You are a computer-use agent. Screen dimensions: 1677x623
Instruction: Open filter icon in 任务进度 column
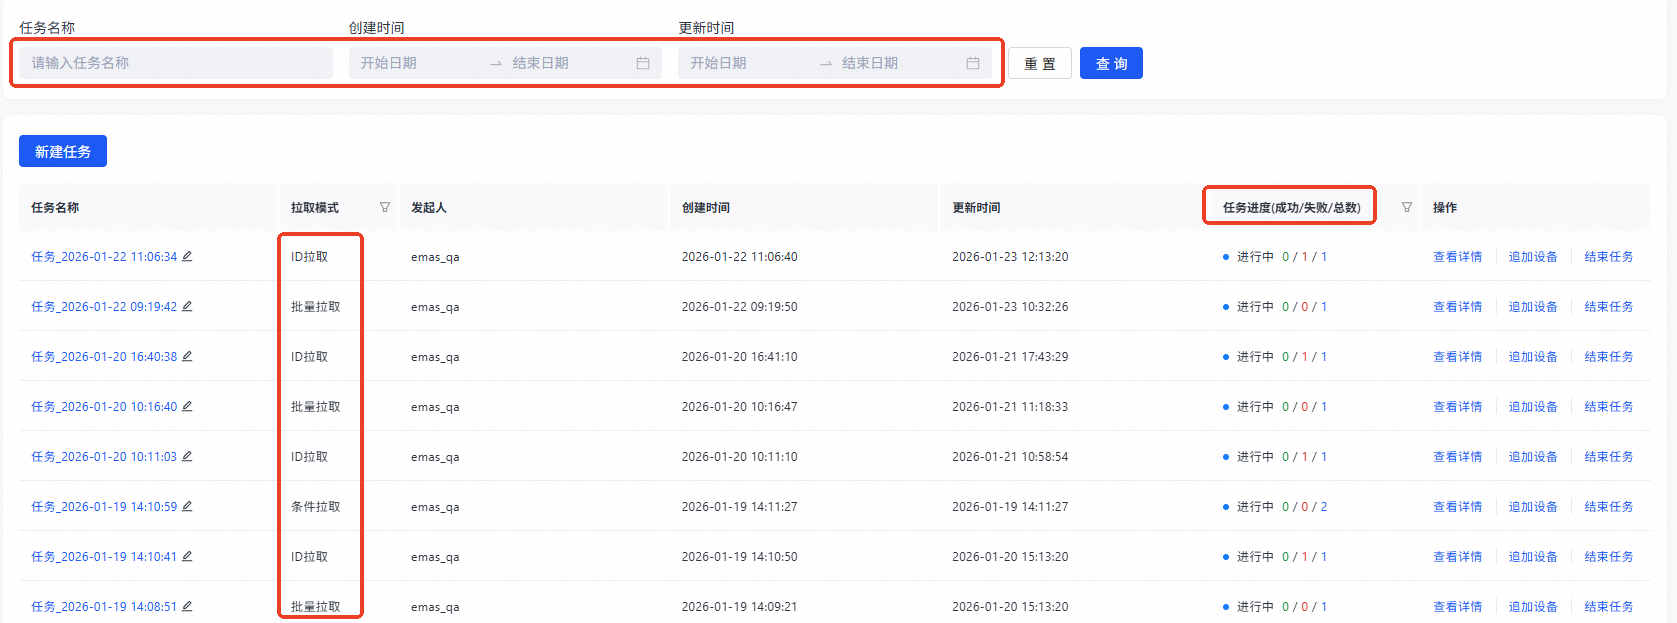click(x=1407, y=207)
